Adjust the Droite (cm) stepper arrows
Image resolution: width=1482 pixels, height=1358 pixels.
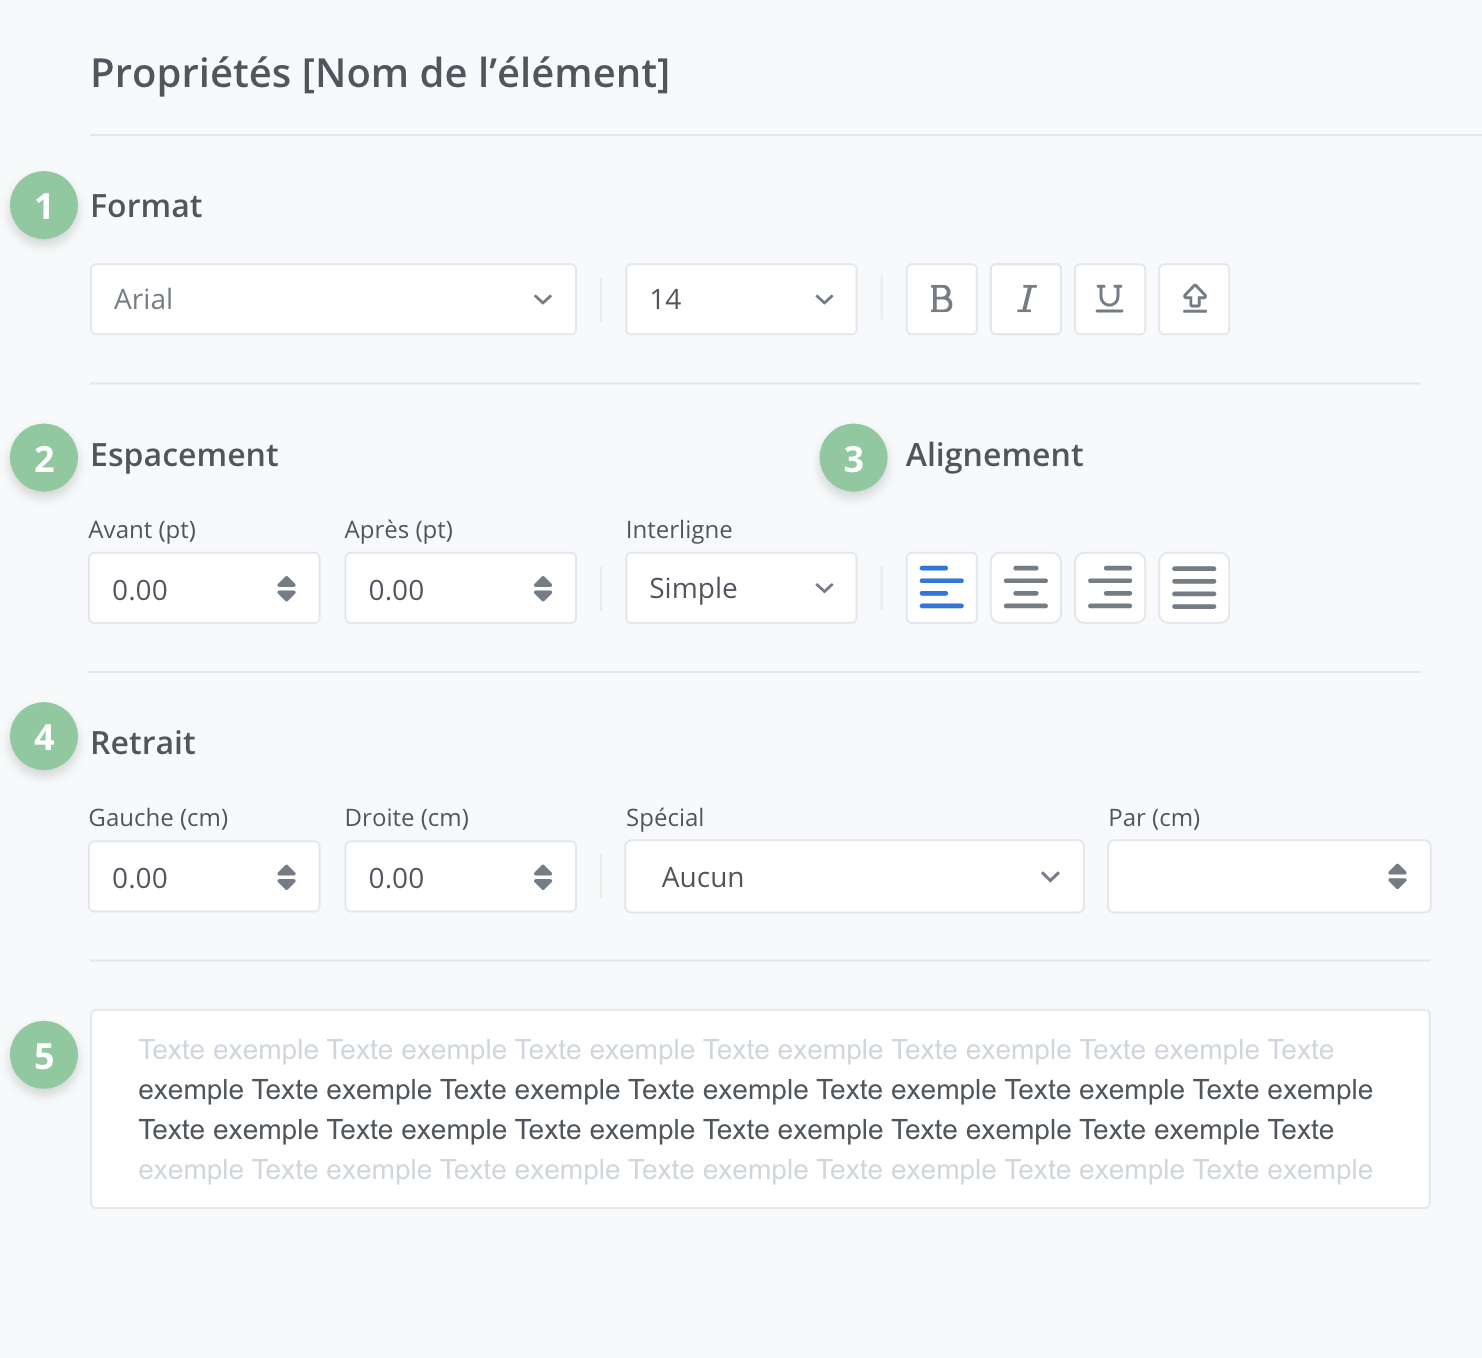(x=543, y=877)
